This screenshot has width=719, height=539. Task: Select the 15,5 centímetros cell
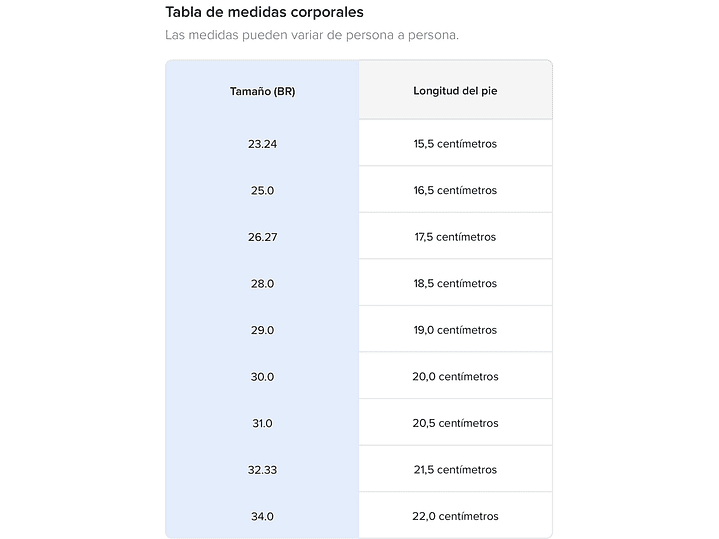tap(455, 144)
